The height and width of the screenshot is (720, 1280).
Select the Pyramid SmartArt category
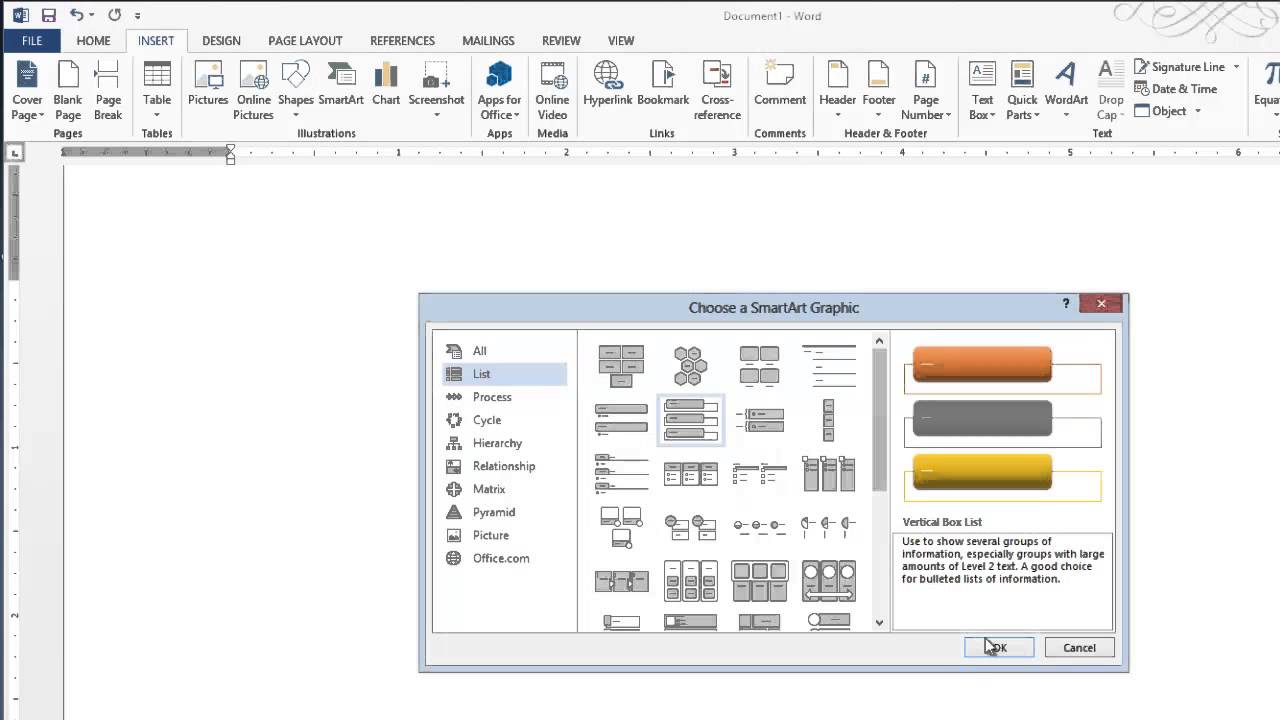point(504,512)
